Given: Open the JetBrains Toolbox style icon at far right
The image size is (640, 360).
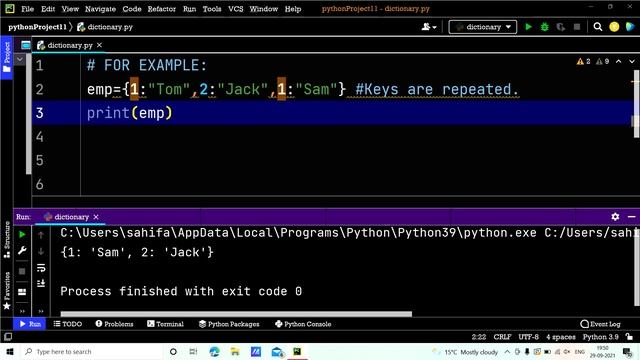Looking at the screenshot, I should click(x=630, y=27).
